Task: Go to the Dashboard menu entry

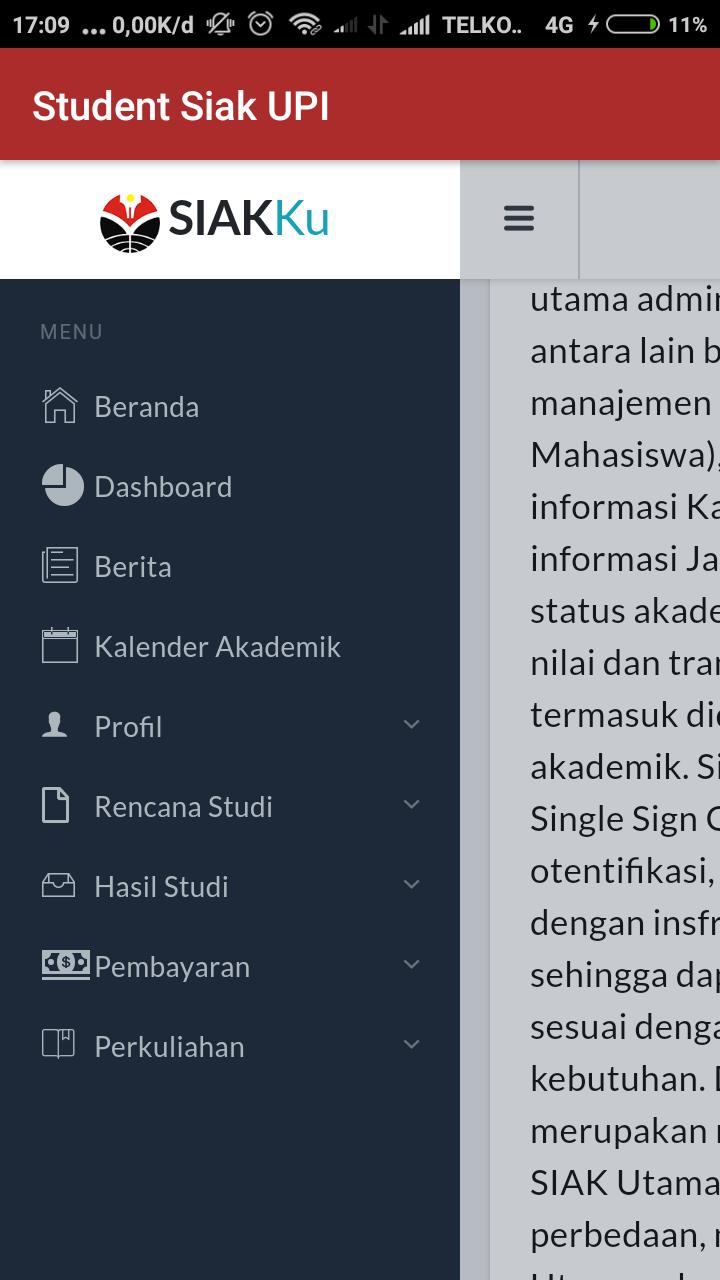Action: 163,487
